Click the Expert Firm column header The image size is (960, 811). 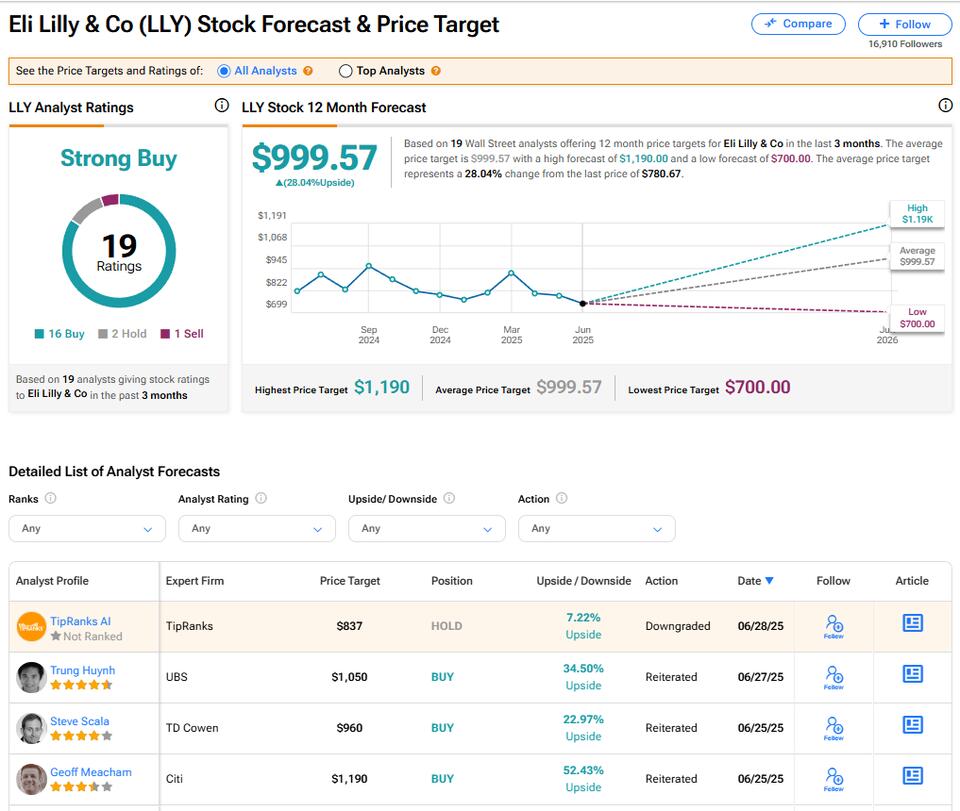(x=195, y=581)
